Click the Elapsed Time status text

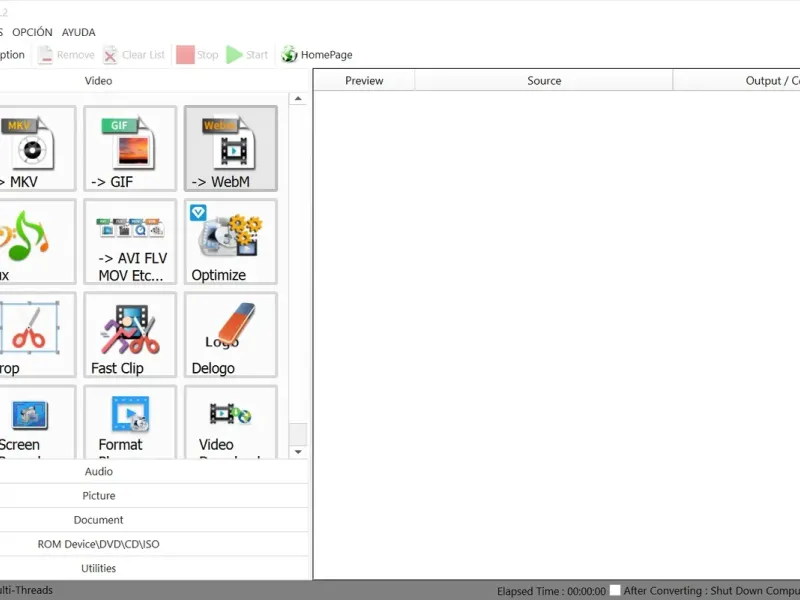[552, 591]
